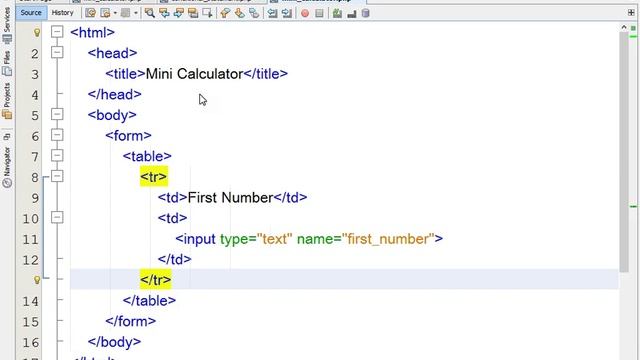Click the Last Edit toolbar icon
640x360 pixels.
(90, 13)
